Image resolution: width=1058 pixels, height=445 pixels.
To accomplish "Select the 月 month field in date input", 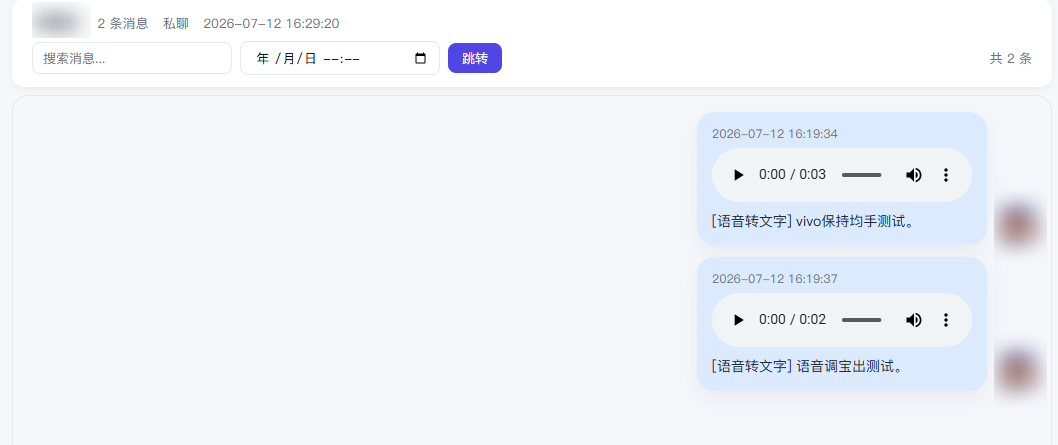I will point(289,59).
